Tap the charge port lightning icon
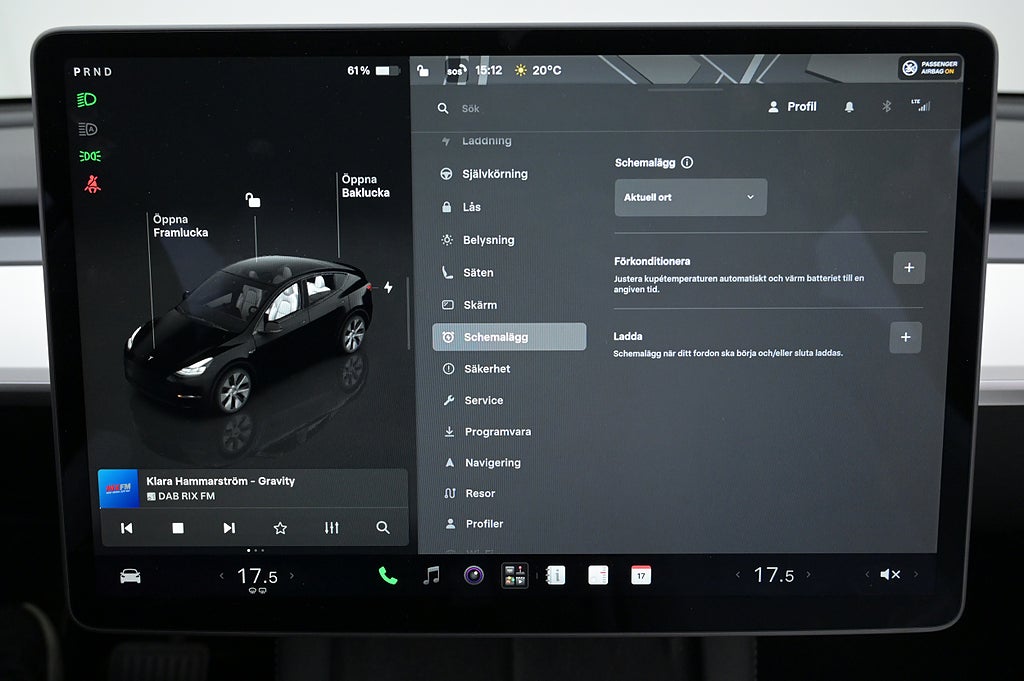Image resolution: width=1024 pixels, height=681 pixels. (388, 287)
